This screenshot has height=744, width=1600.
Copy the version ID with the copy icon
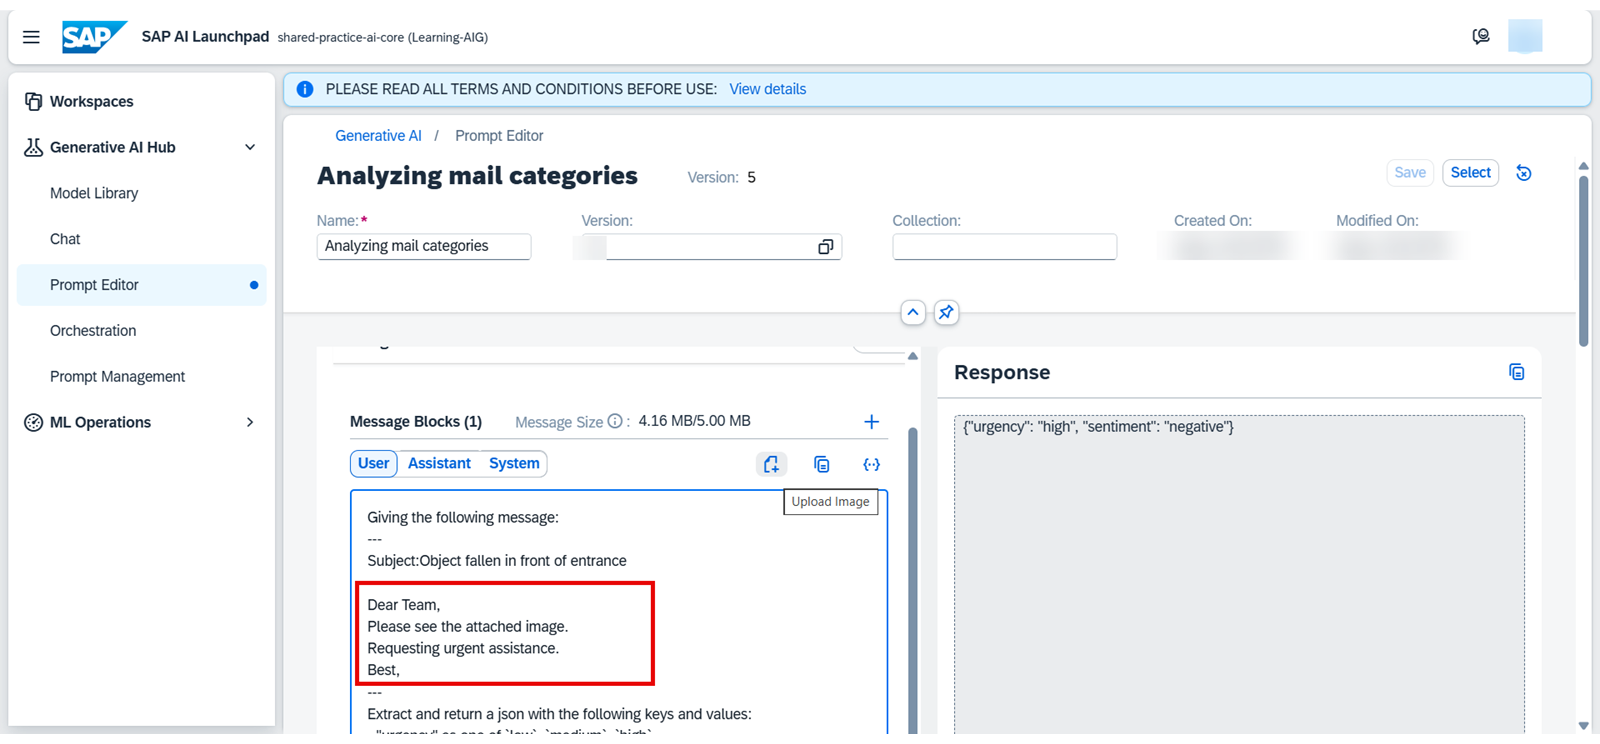(825, 247)
